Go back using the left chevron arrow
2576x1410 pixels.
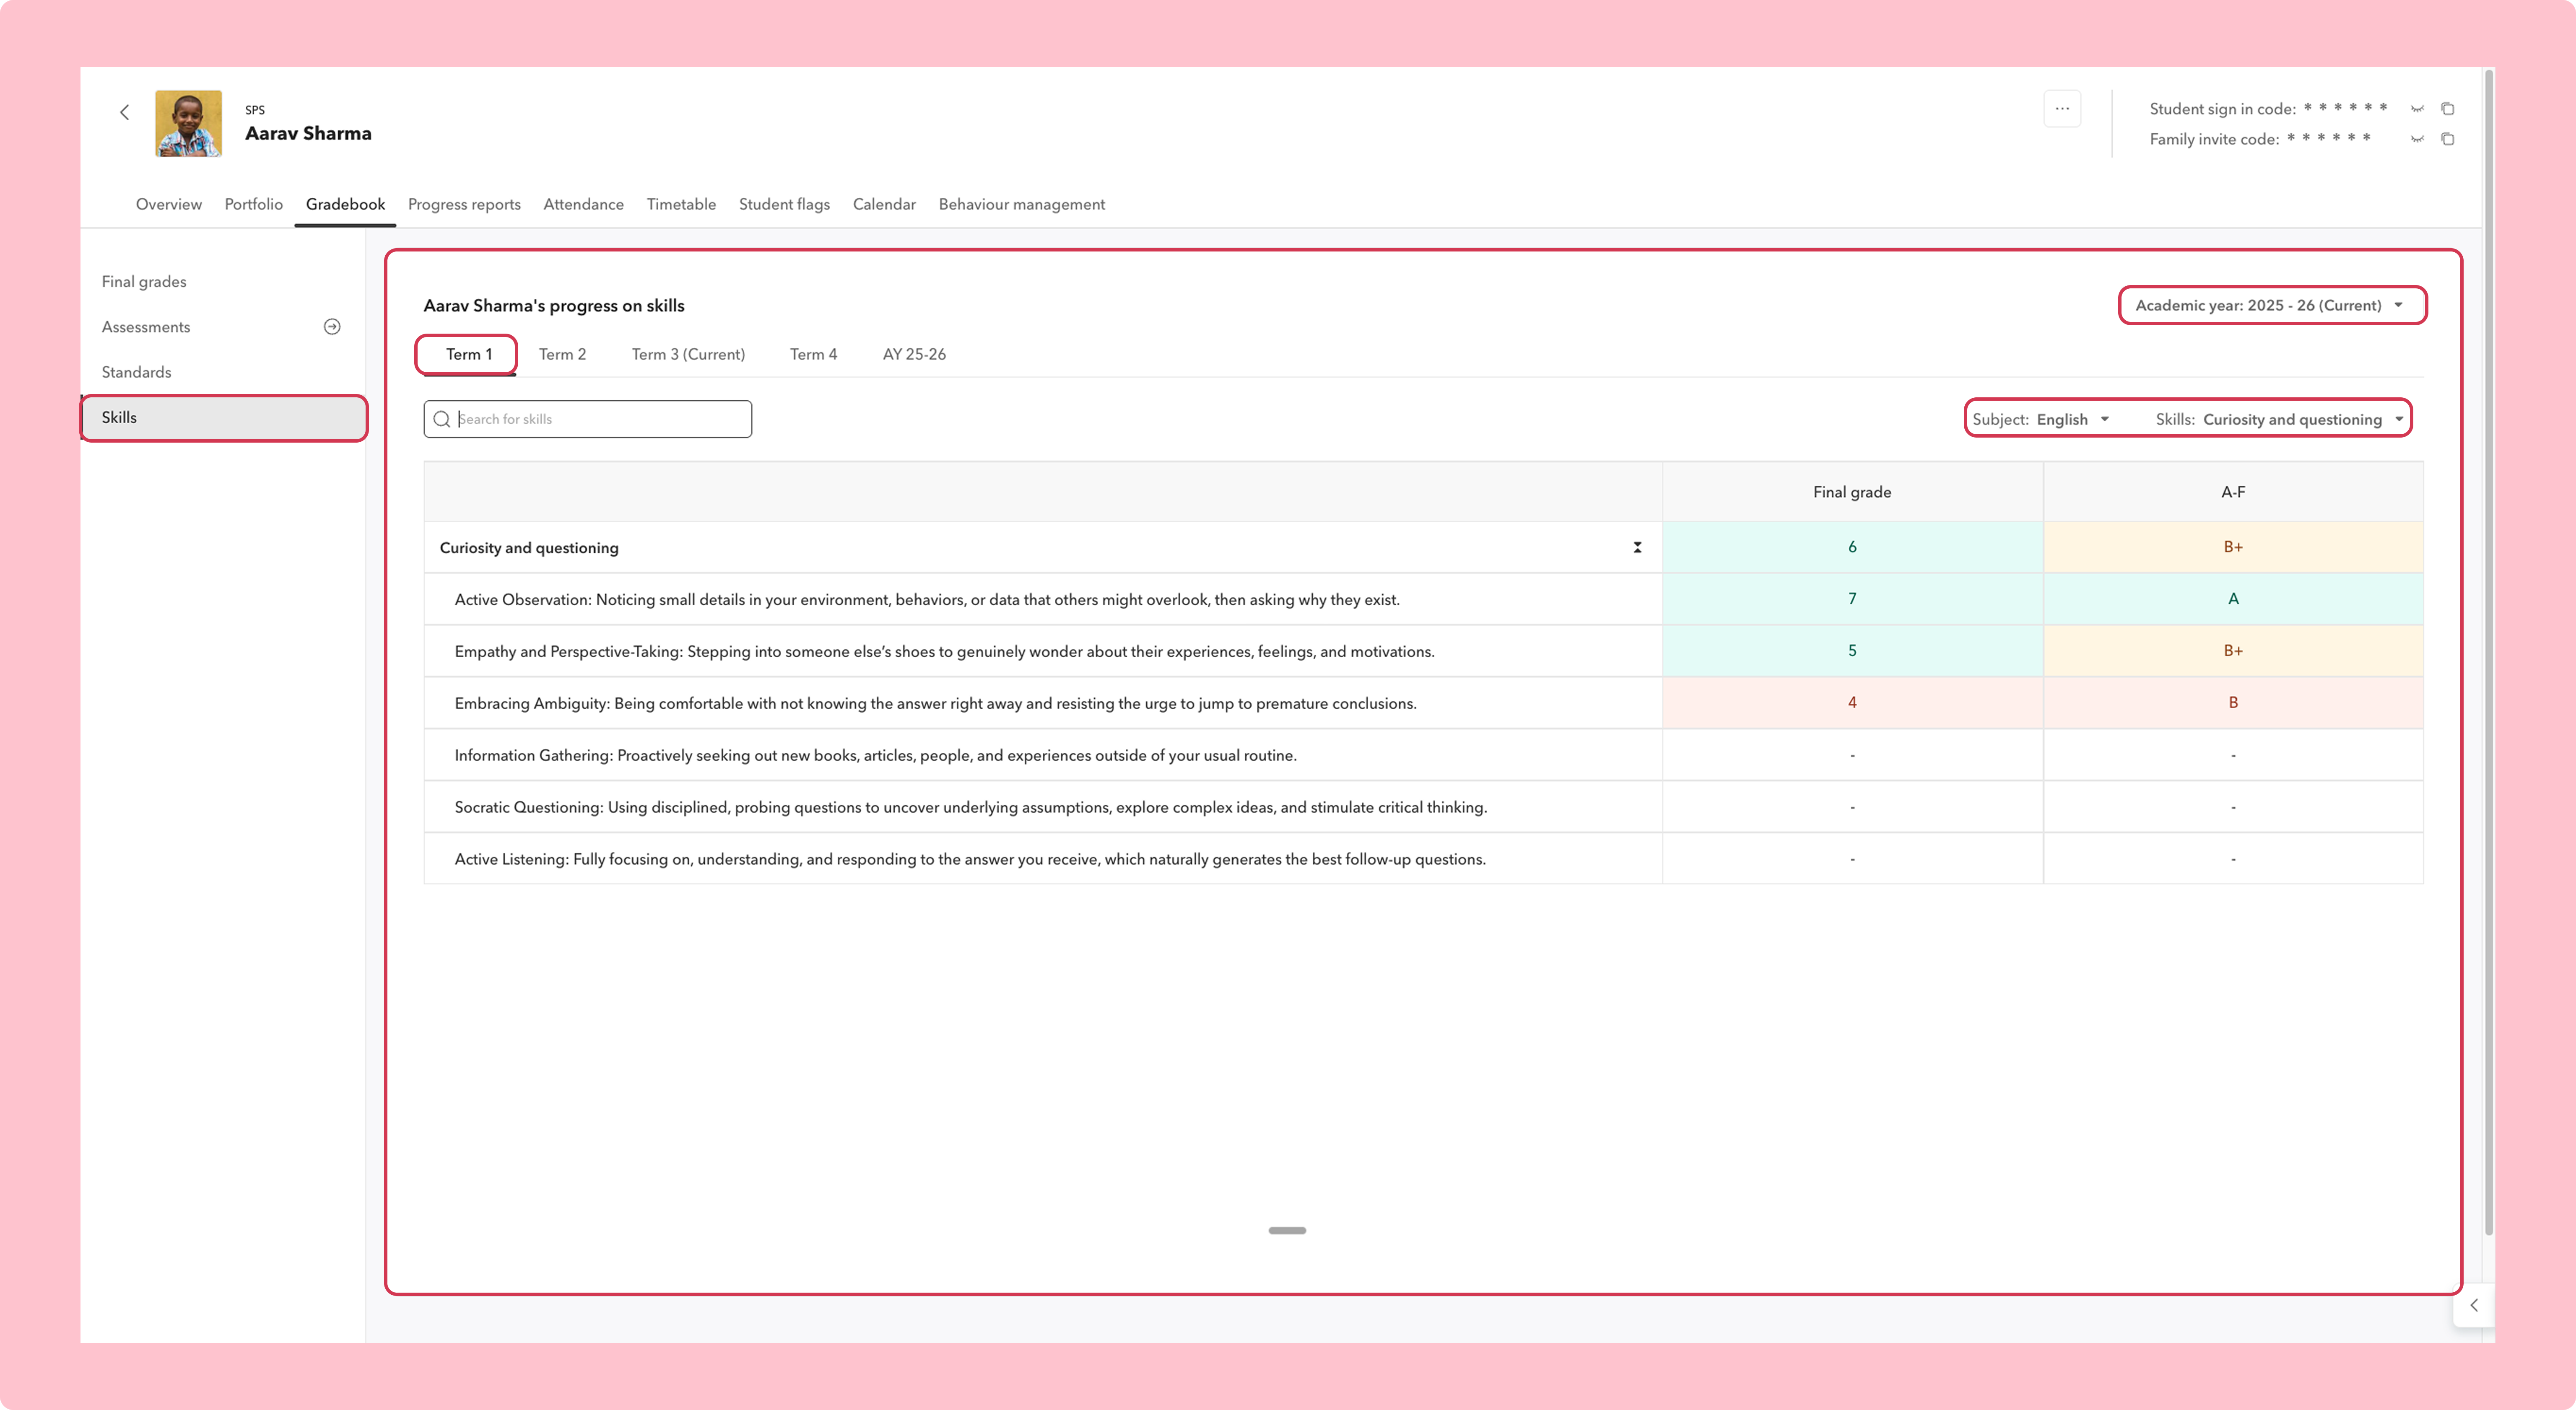point(125,112)
